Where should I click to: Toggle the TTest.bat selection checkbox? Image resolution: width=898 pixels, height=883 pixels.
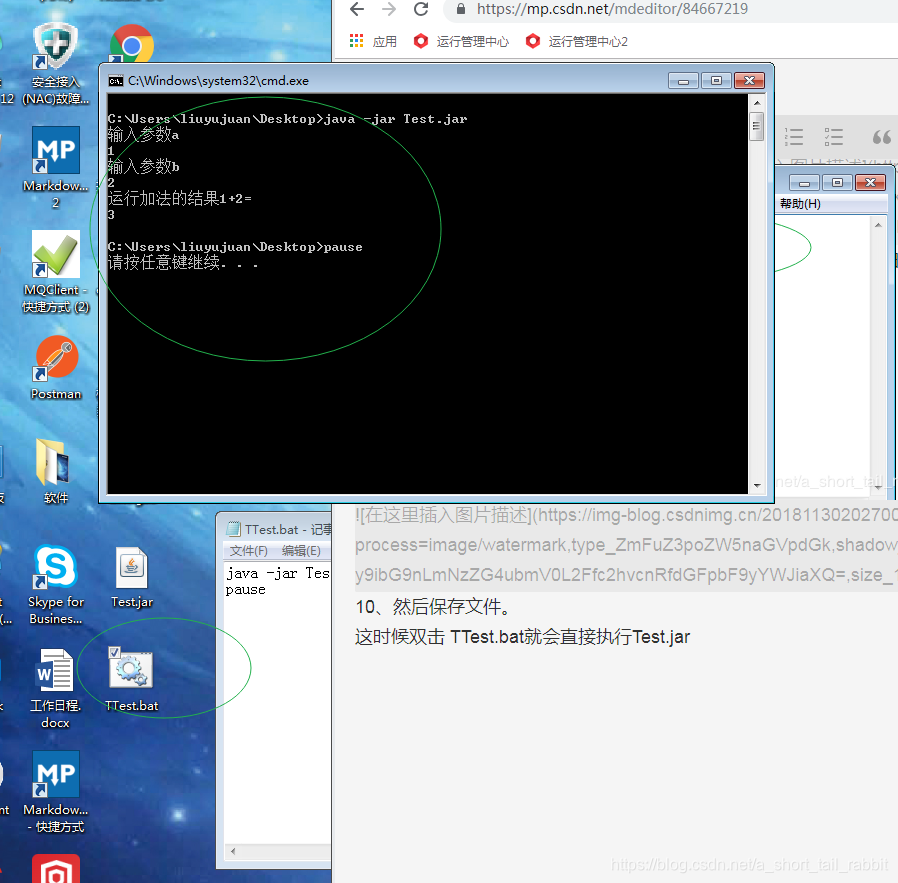coord(114,652)
